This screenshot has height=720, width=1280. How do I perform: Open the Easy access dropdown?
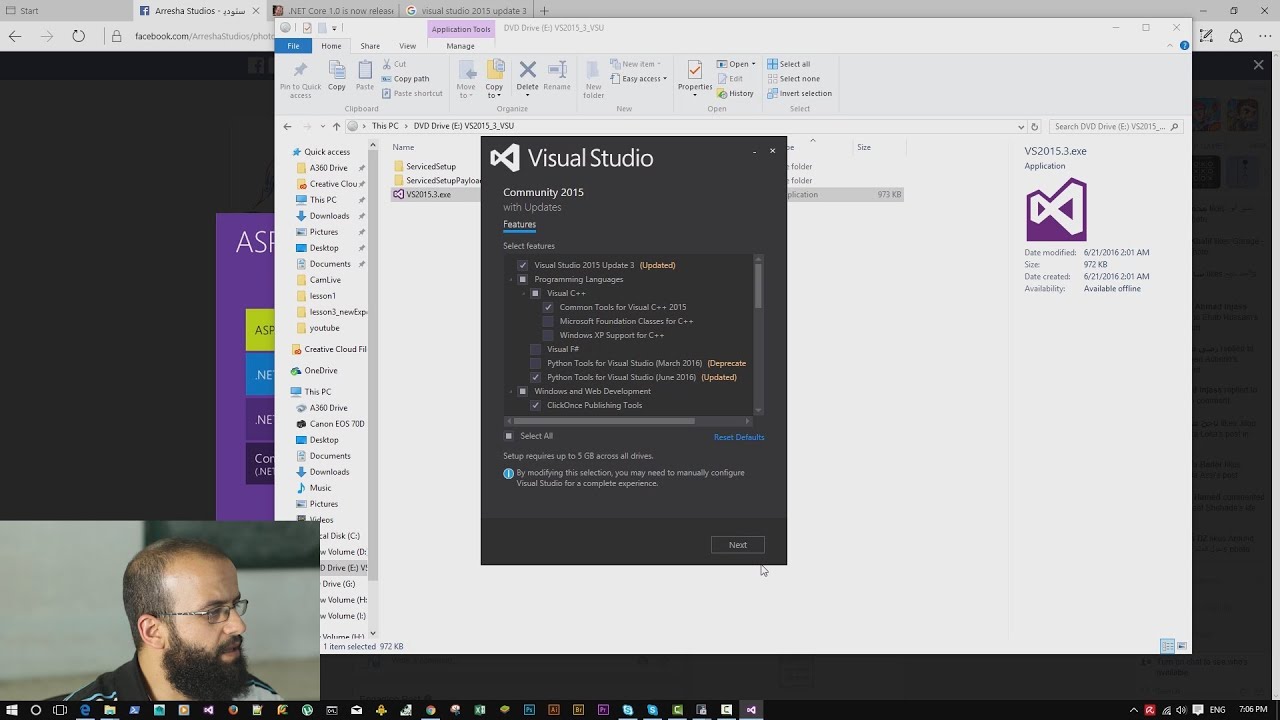click(638, 79)
